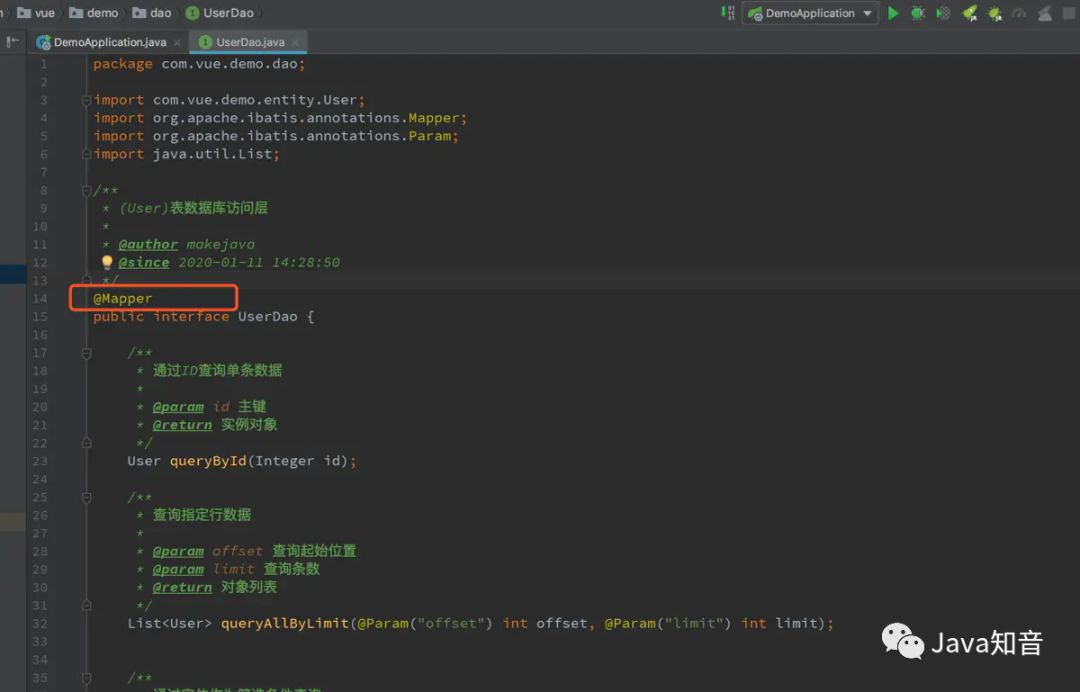The image size is (1080, 692).
Task: Switch to the DemoApplication.java tab
Action: click(108, 42)
